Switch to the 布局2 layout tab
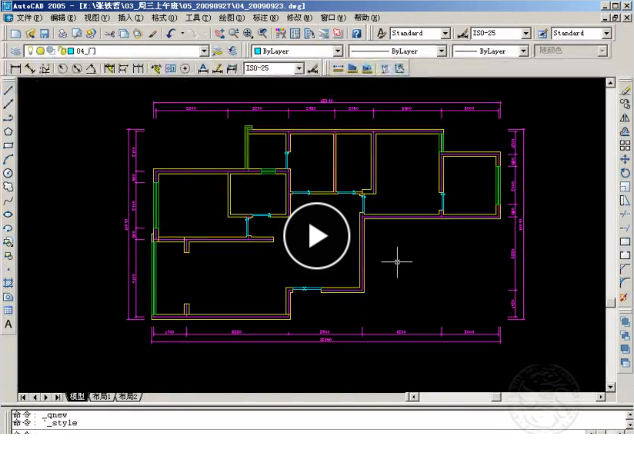 pyautogui.click(x=128, y=397)
